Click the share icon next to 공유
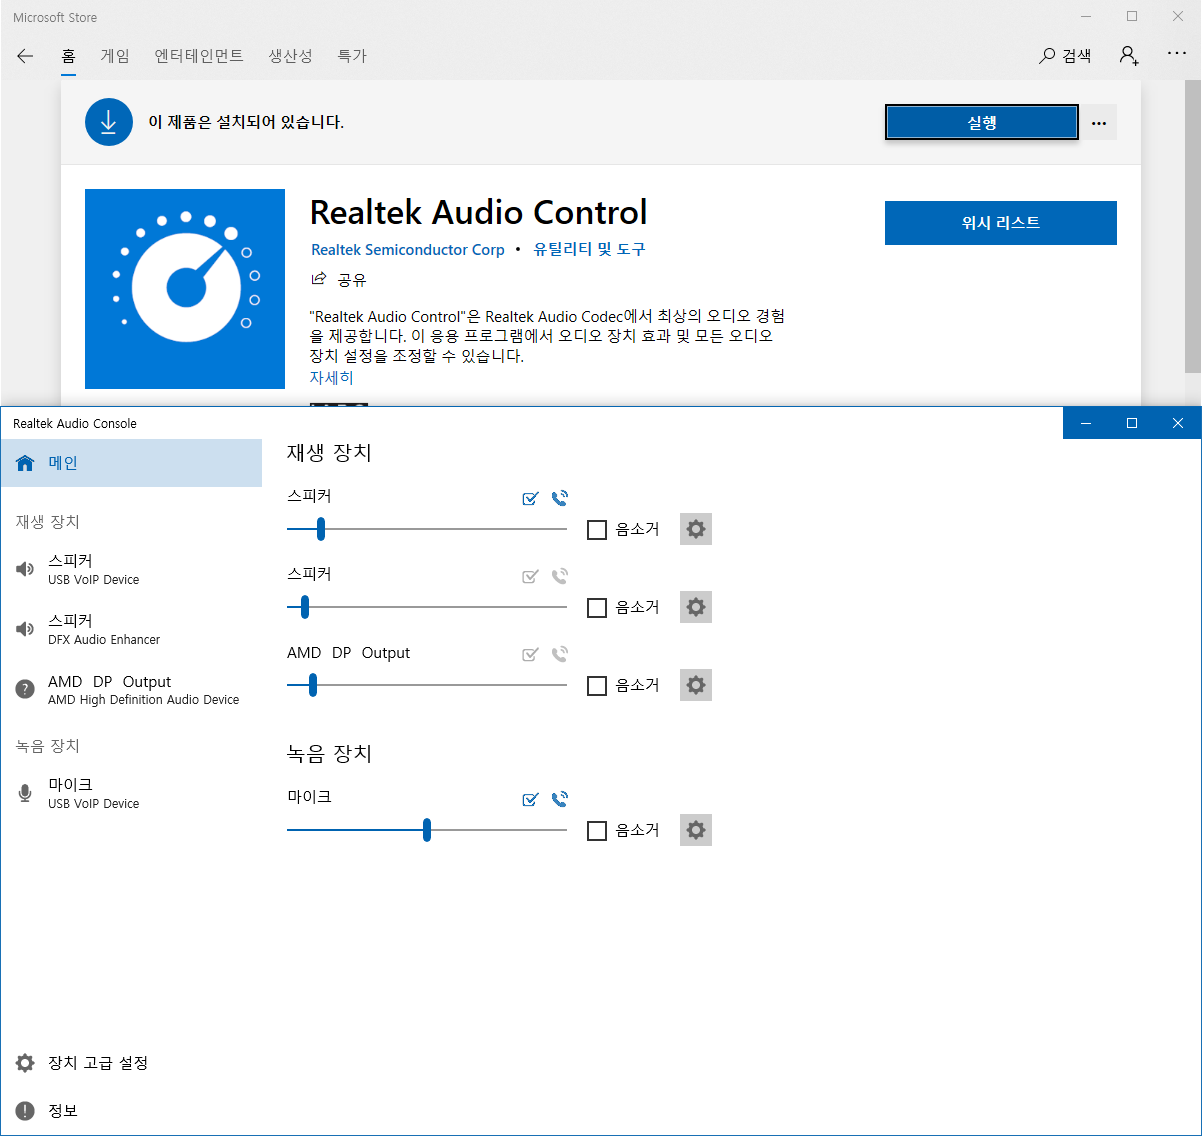1202x1136 pixels. point(319,279)
